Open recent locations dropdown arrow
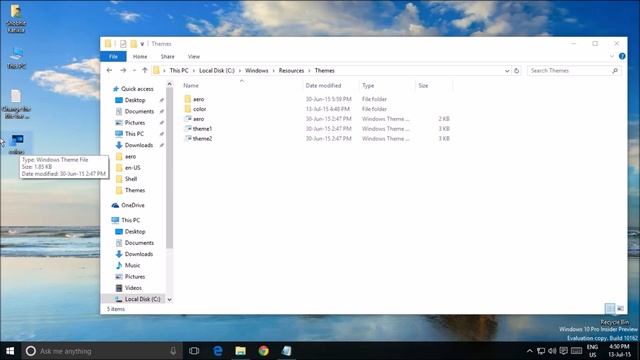 tap(134, 71)
